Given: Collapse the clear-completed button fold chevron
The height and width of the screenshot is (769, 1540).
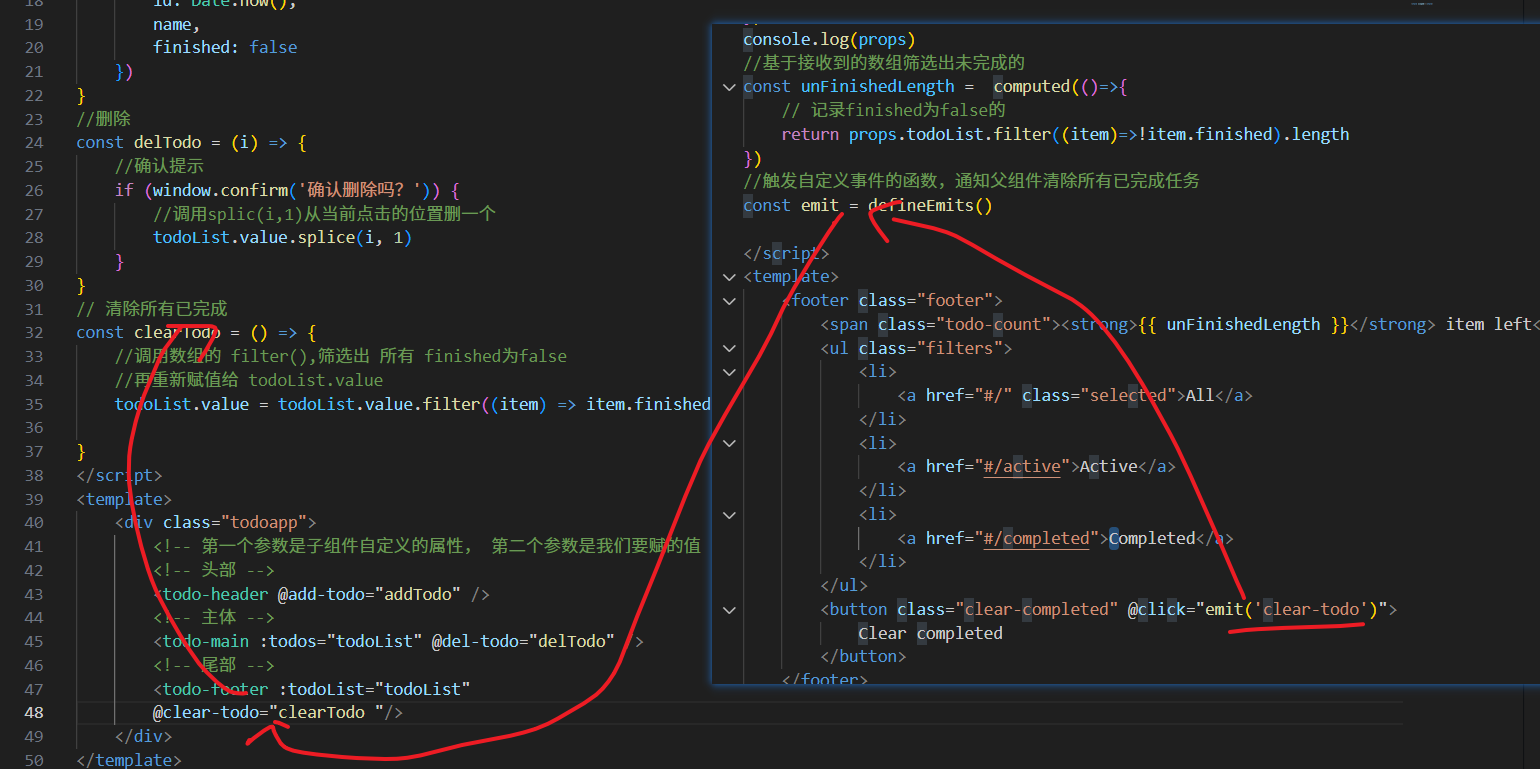Looking at the screenshot, I should click(729, 609).
